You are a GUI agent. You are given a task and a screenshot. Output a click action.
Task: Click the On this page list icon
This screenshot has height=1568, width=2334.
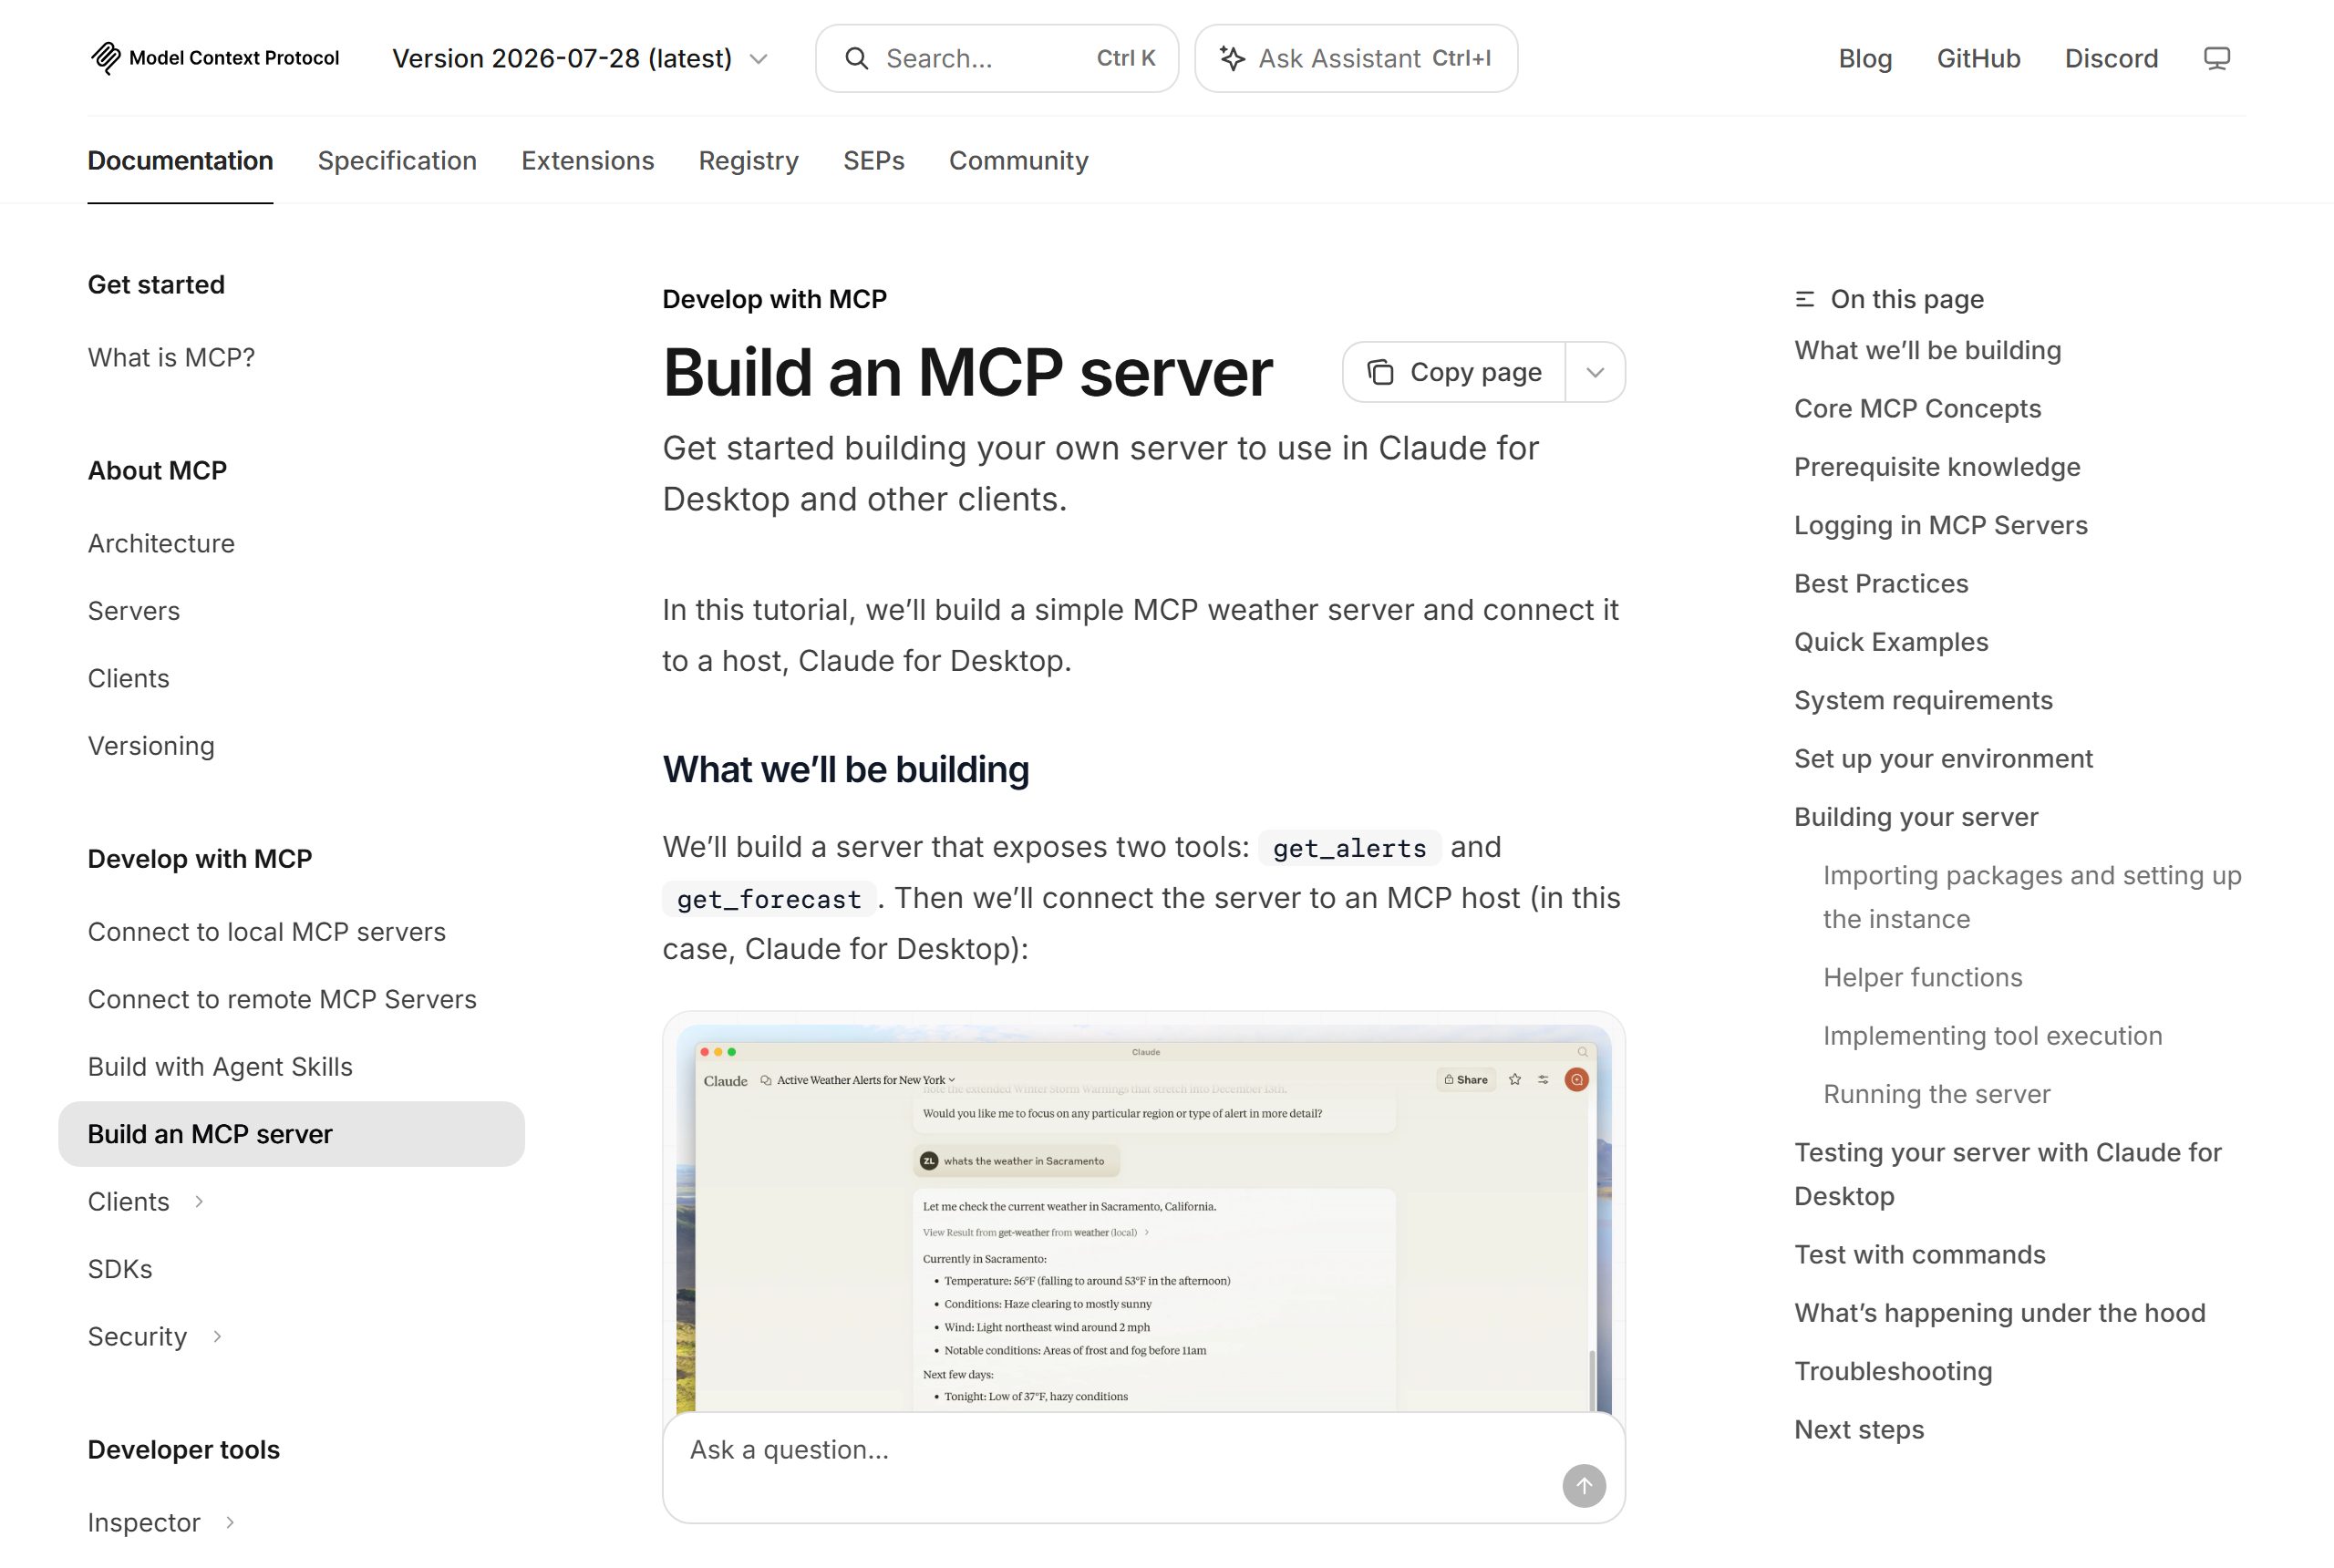[1805, 299]
